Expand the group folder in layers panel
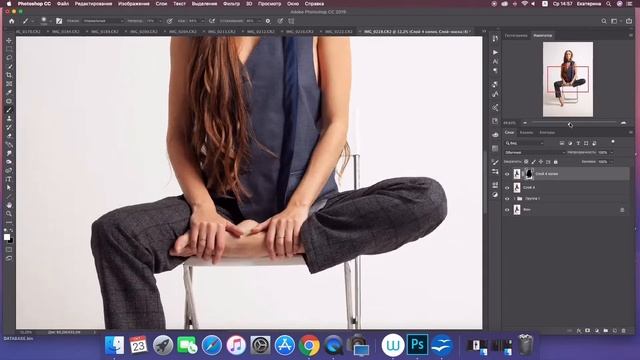The width and height of the screenshot is (640, 360). [x=514, y=199]
